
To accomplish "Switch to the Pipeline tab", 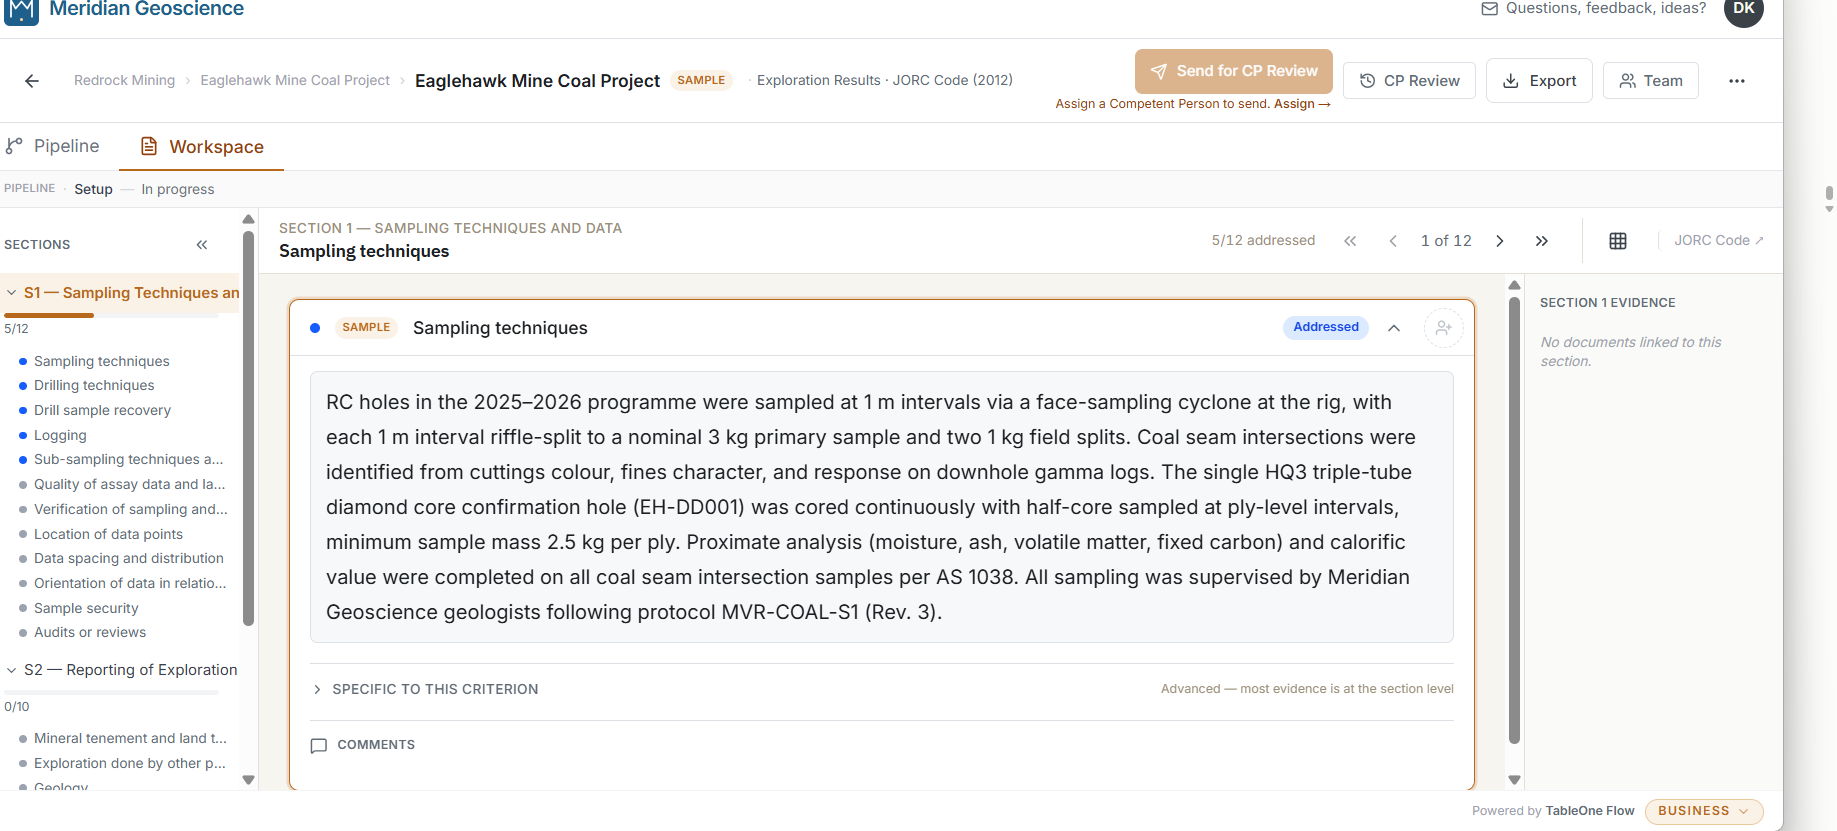I will pyautogui.click(x=53, y=147).
